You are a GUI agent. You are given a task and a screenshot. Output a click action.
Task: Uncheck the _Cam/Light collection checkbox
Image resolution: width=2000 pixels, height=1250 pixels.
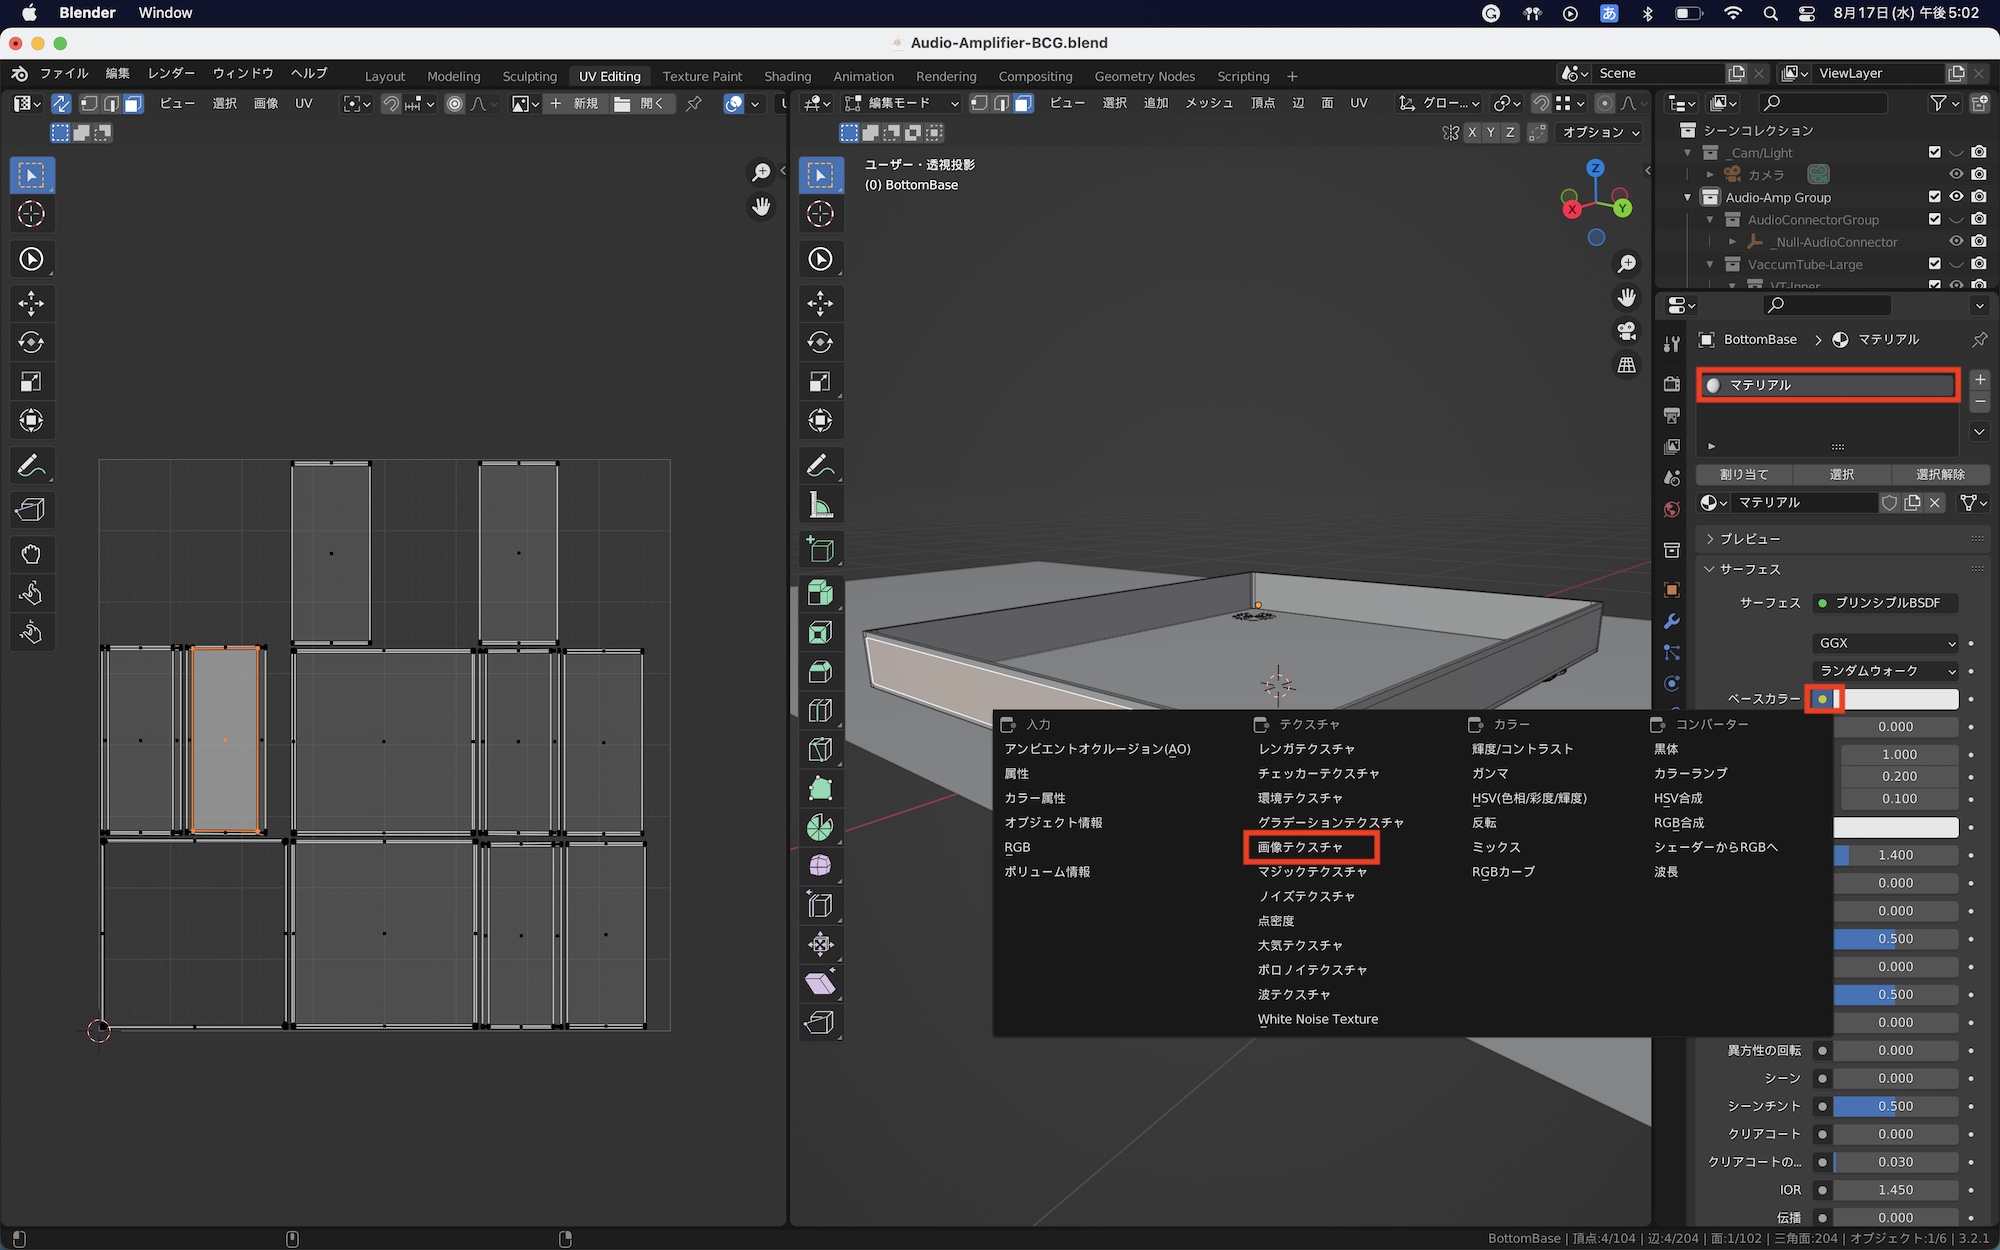pos(1934,152)
